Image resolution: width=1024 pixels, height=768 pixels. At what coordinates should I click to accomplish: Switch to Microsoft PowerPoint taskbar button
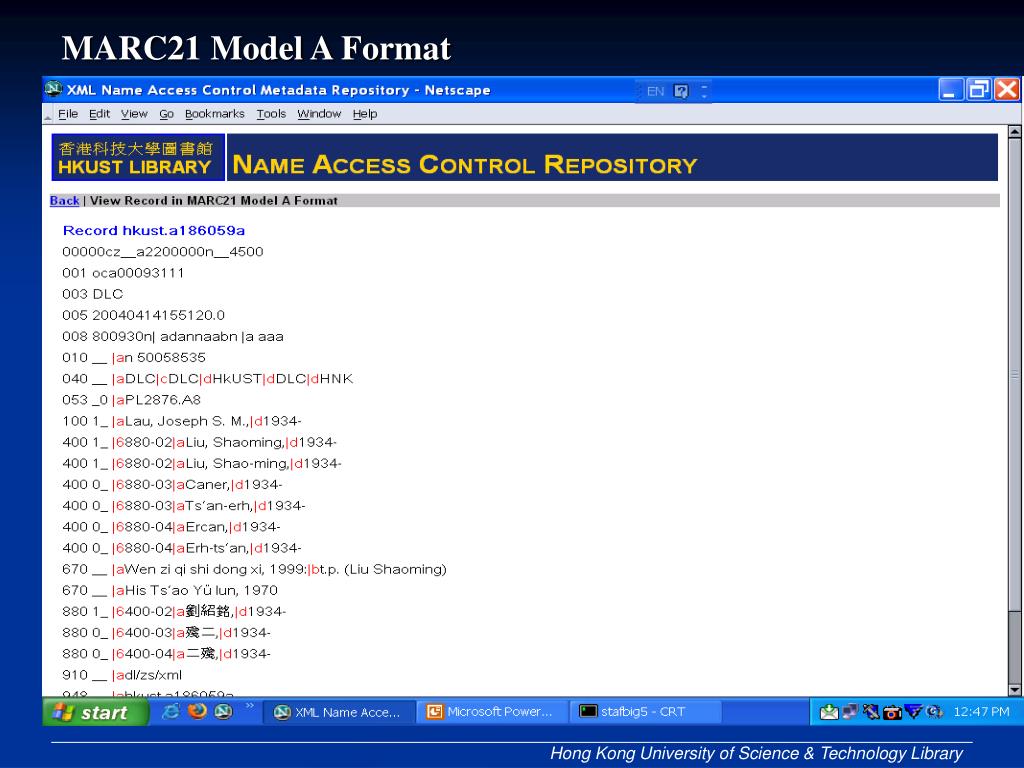tap(493, 712)
